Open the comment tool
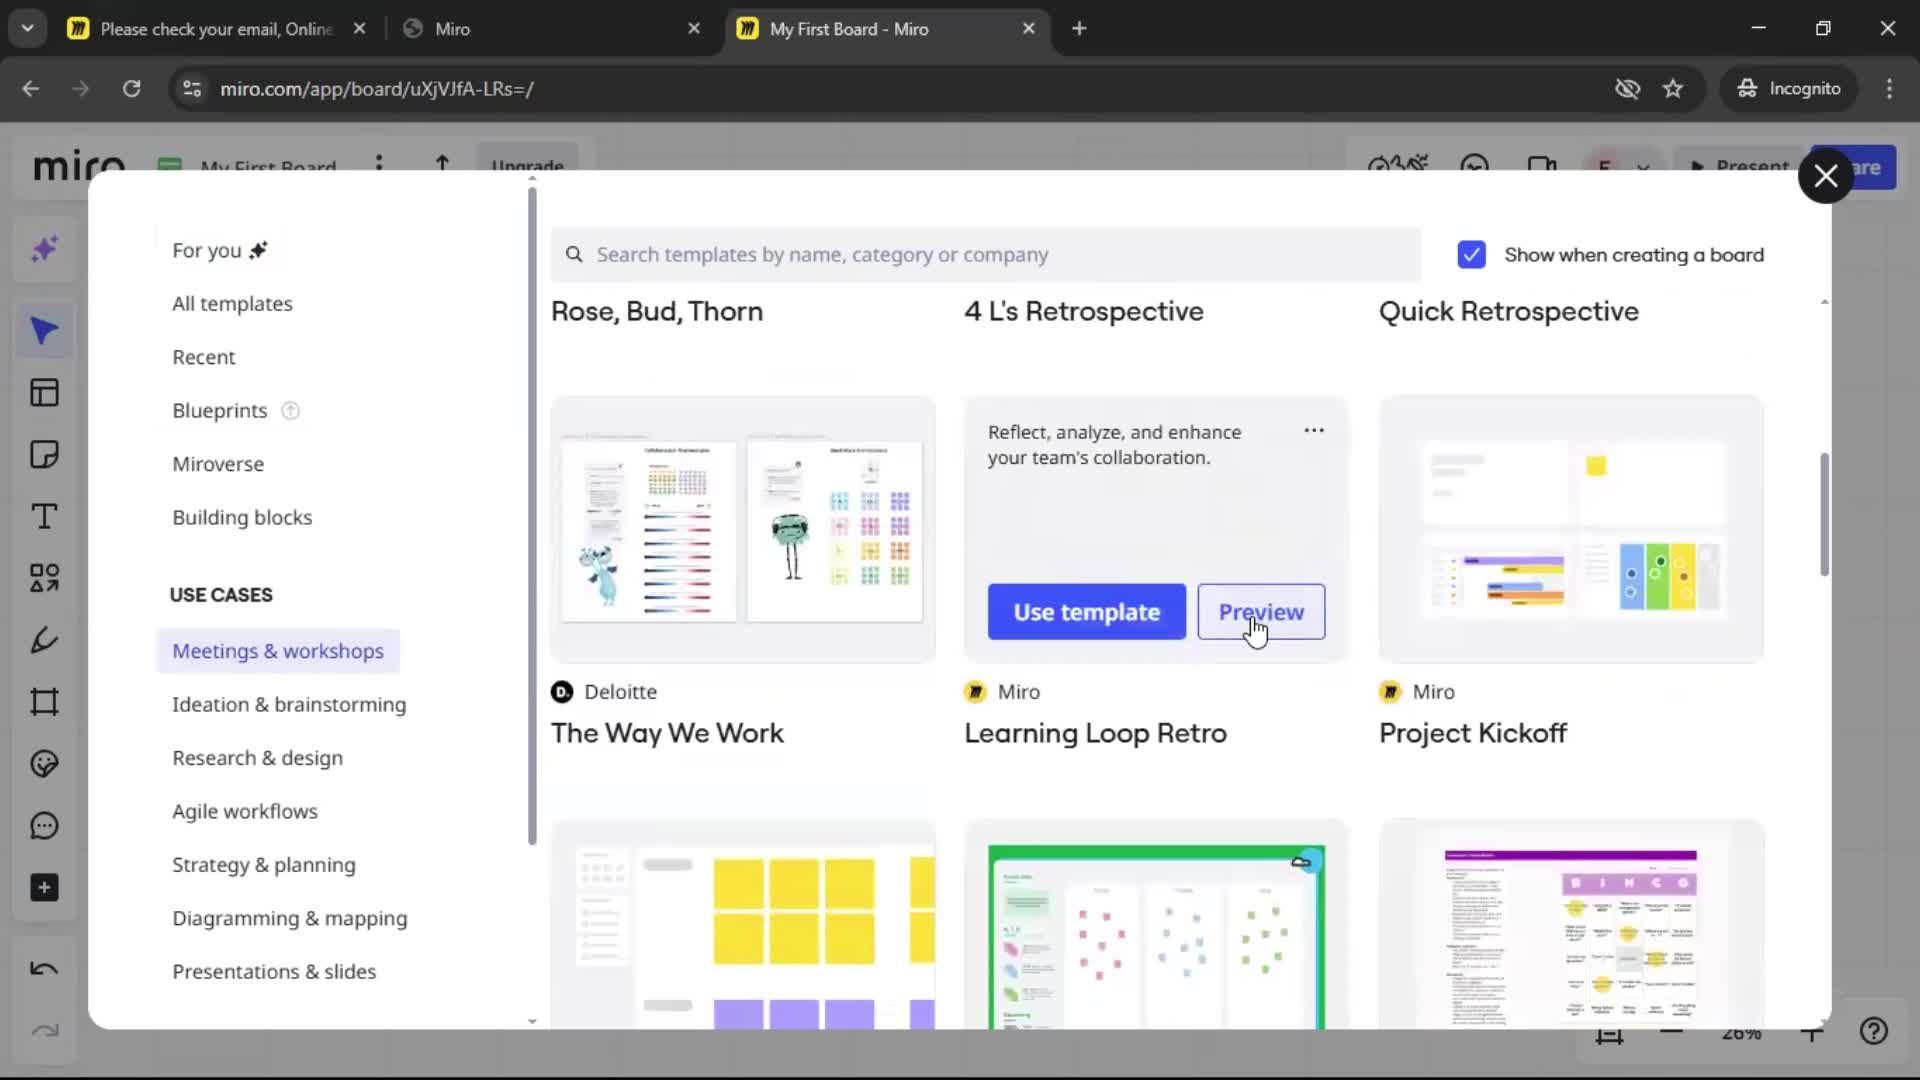1920x1080 pixels. 44,826
